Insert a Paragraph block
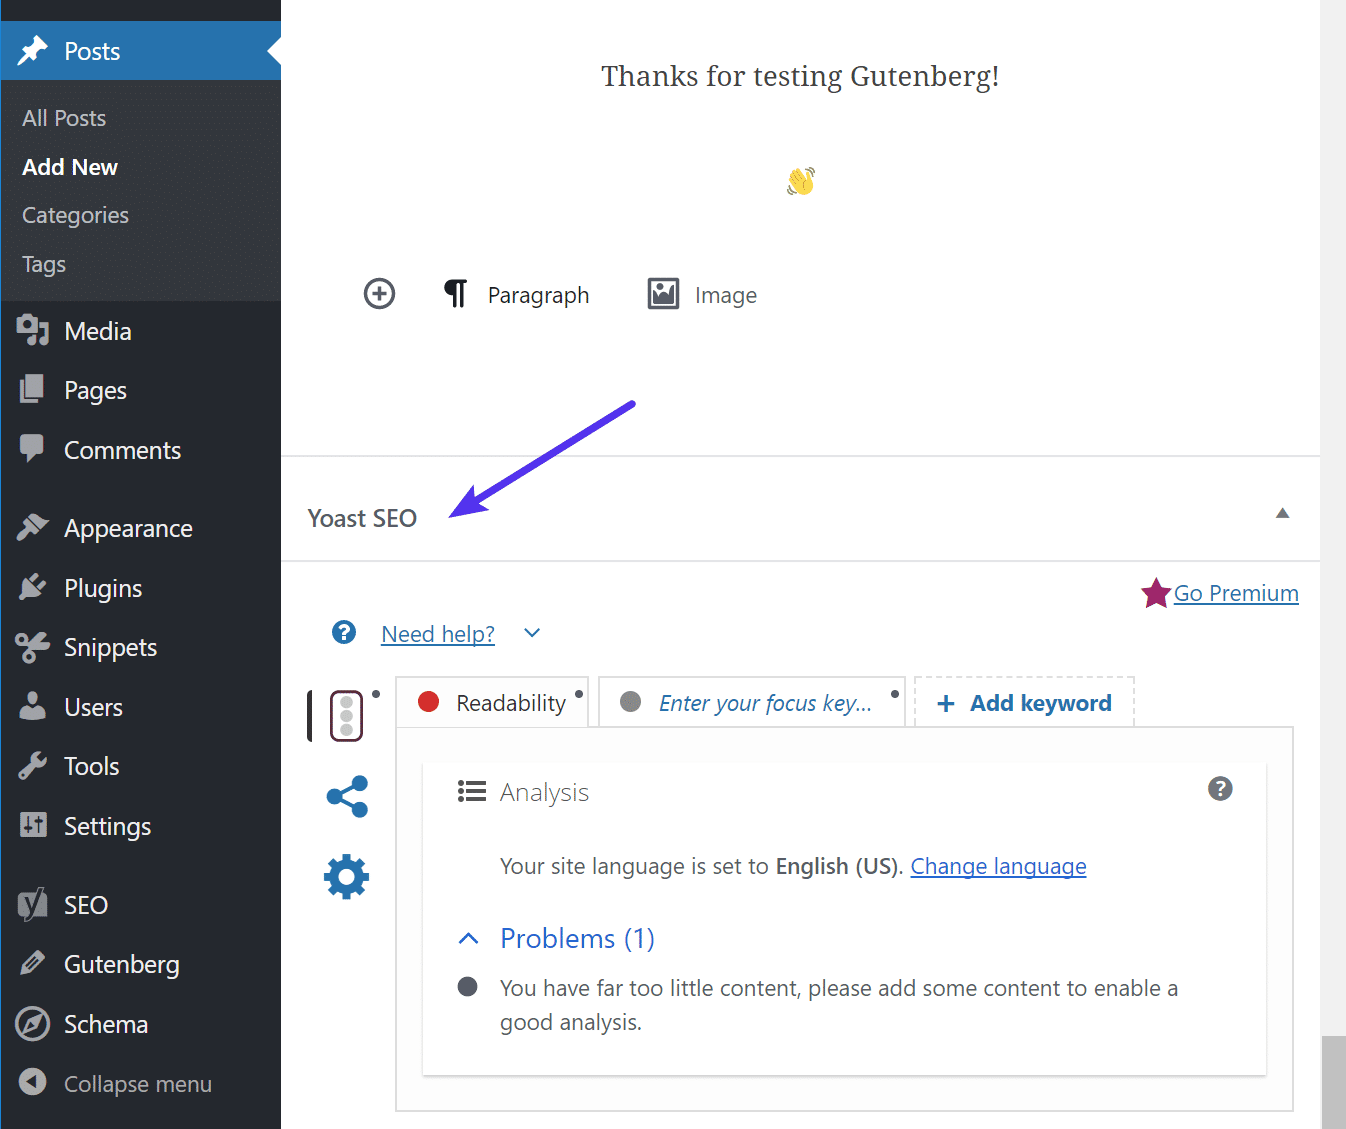 point(516,294)
